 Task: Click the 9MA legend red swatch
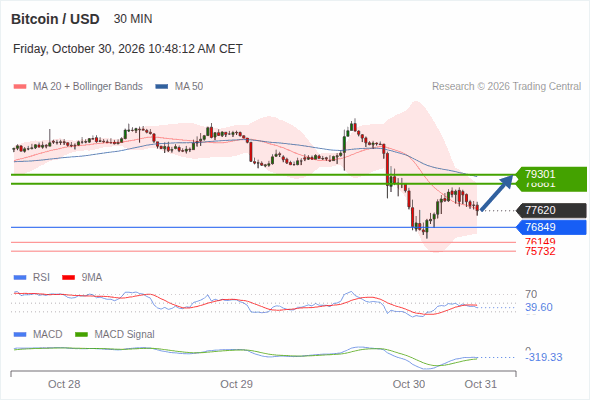68,278
